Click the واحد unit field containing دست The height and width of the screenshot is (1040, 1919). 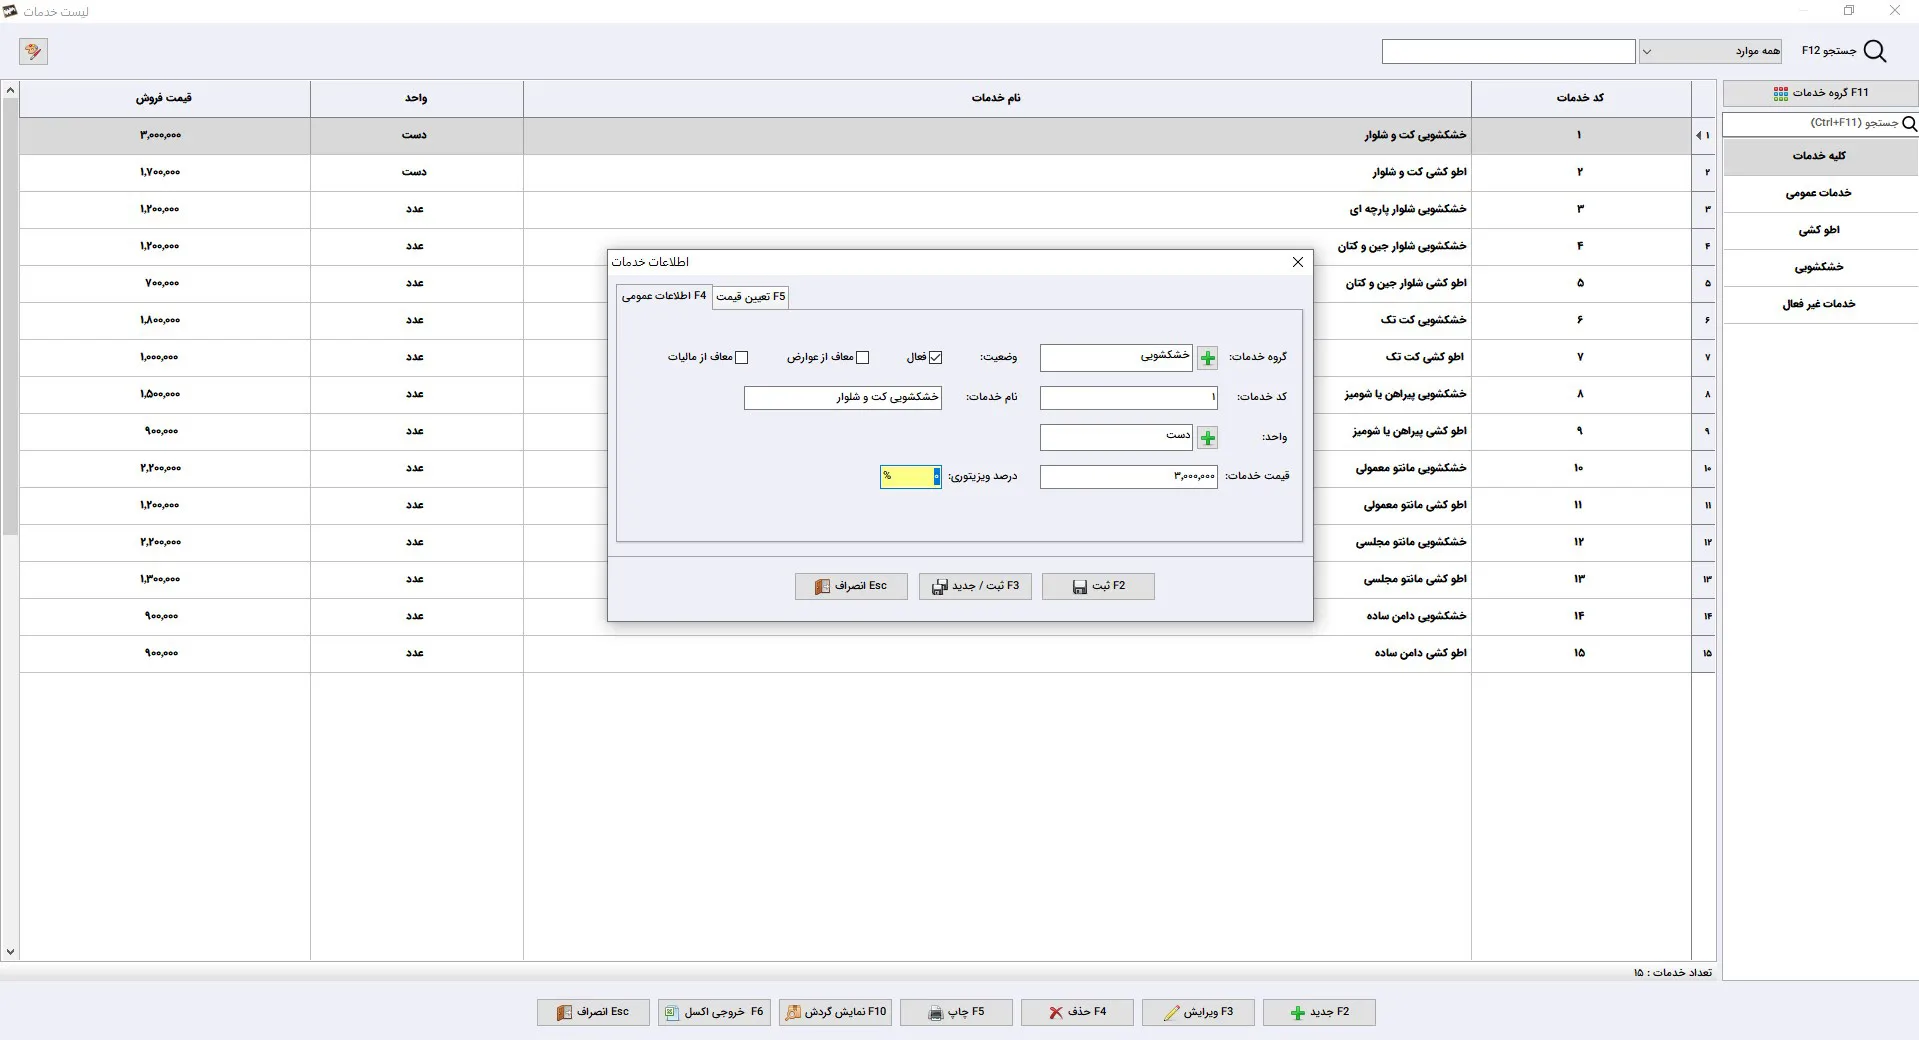[1116, 437]
